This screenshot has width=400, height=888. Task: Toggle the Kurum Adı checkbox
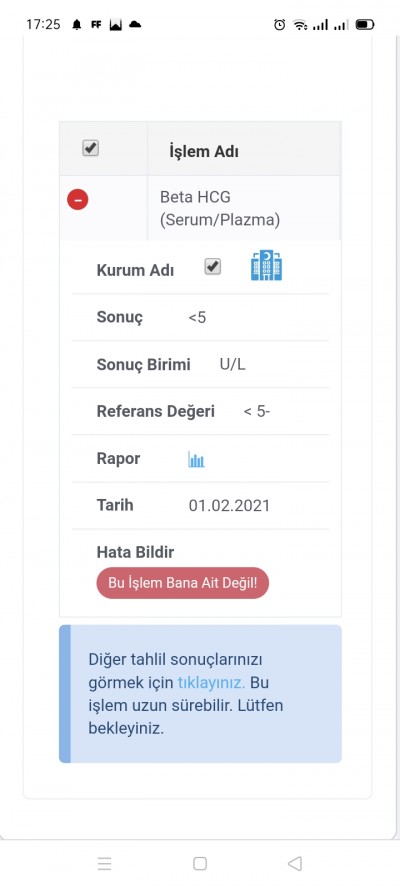213,267
